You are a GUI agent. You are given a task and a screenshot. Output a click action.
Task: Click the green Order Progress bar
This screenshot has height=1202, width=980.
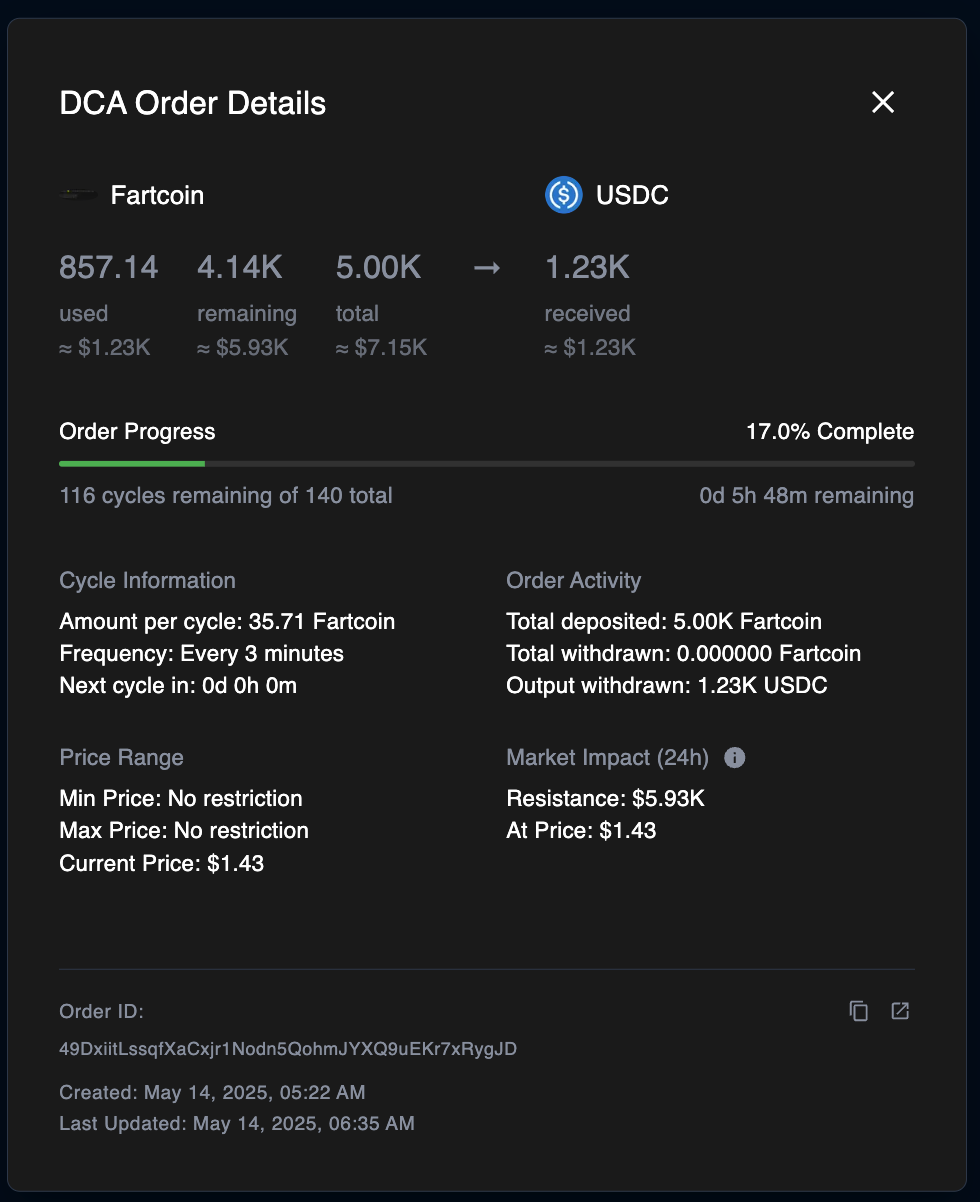(132, 464)
